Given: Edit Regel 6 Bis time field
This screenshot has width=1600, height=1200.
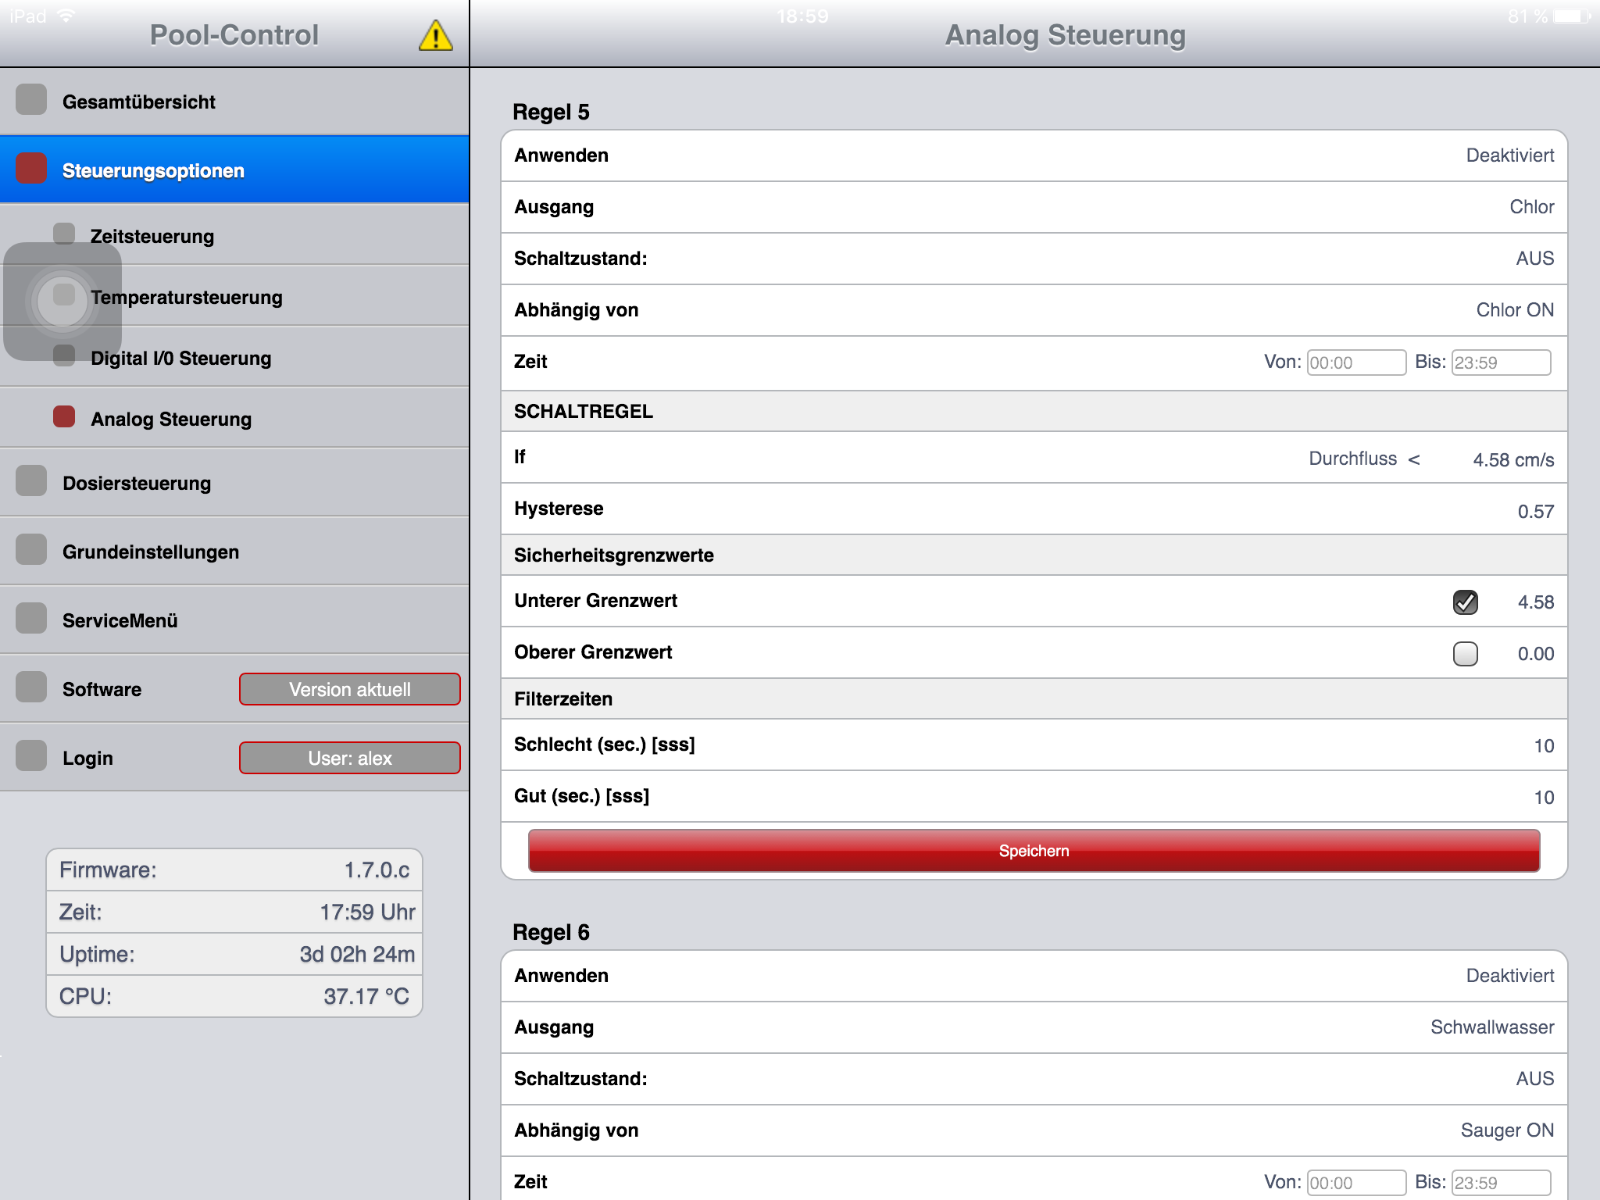Looking at the screenshot, I should [x=1501, y=1182].
